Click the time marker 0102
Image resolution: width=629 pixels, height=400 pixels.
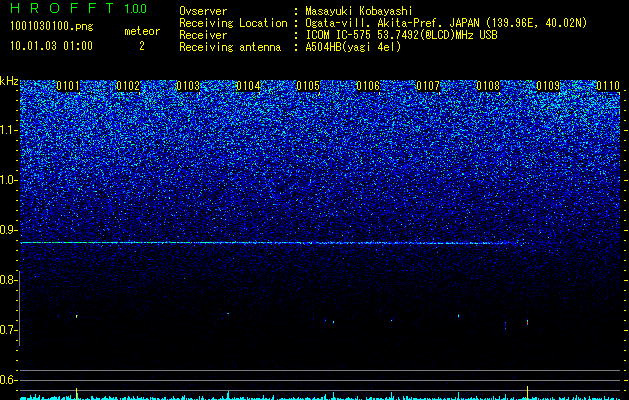[128, 86]
